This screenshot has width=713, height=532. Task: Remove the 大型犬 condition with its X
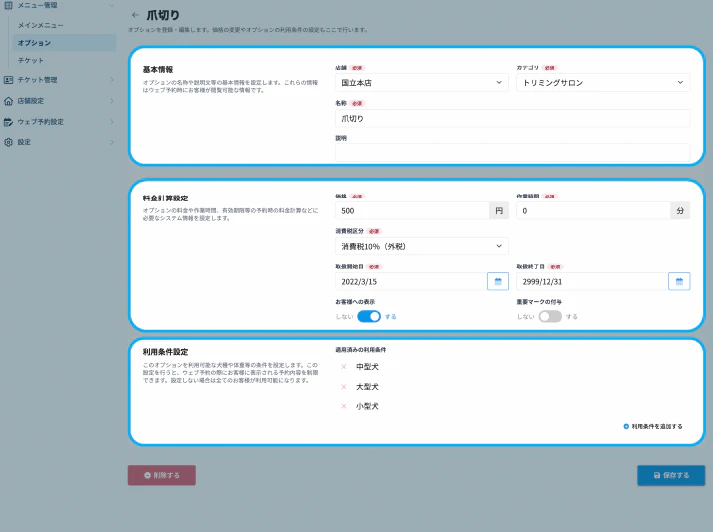coord(344,387)
